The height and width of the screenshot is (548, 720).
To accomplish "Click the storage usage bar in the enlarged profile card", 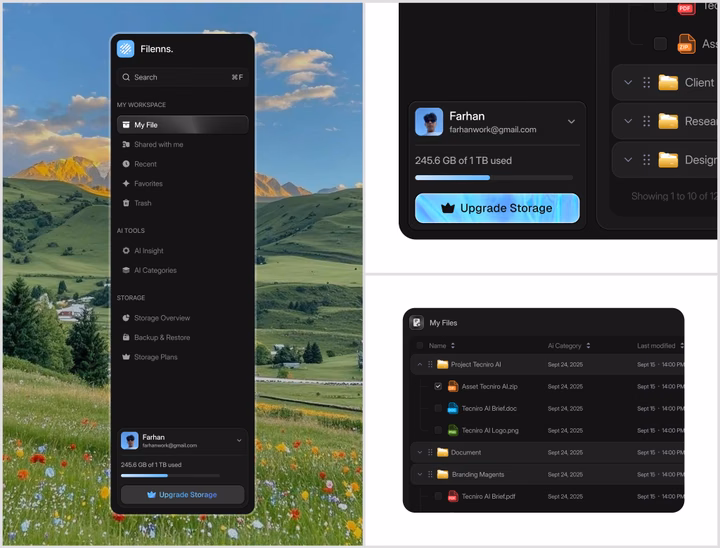I will click(x=494, y=177).
